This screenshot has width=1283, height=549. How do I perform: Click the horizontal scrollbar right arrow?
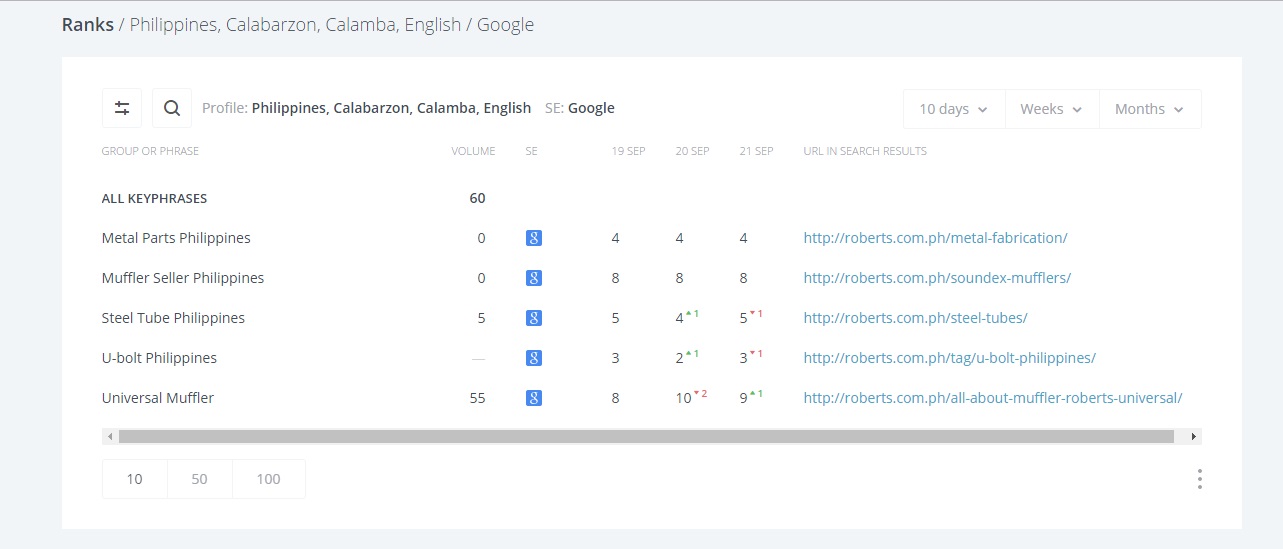click(1193, 437)
